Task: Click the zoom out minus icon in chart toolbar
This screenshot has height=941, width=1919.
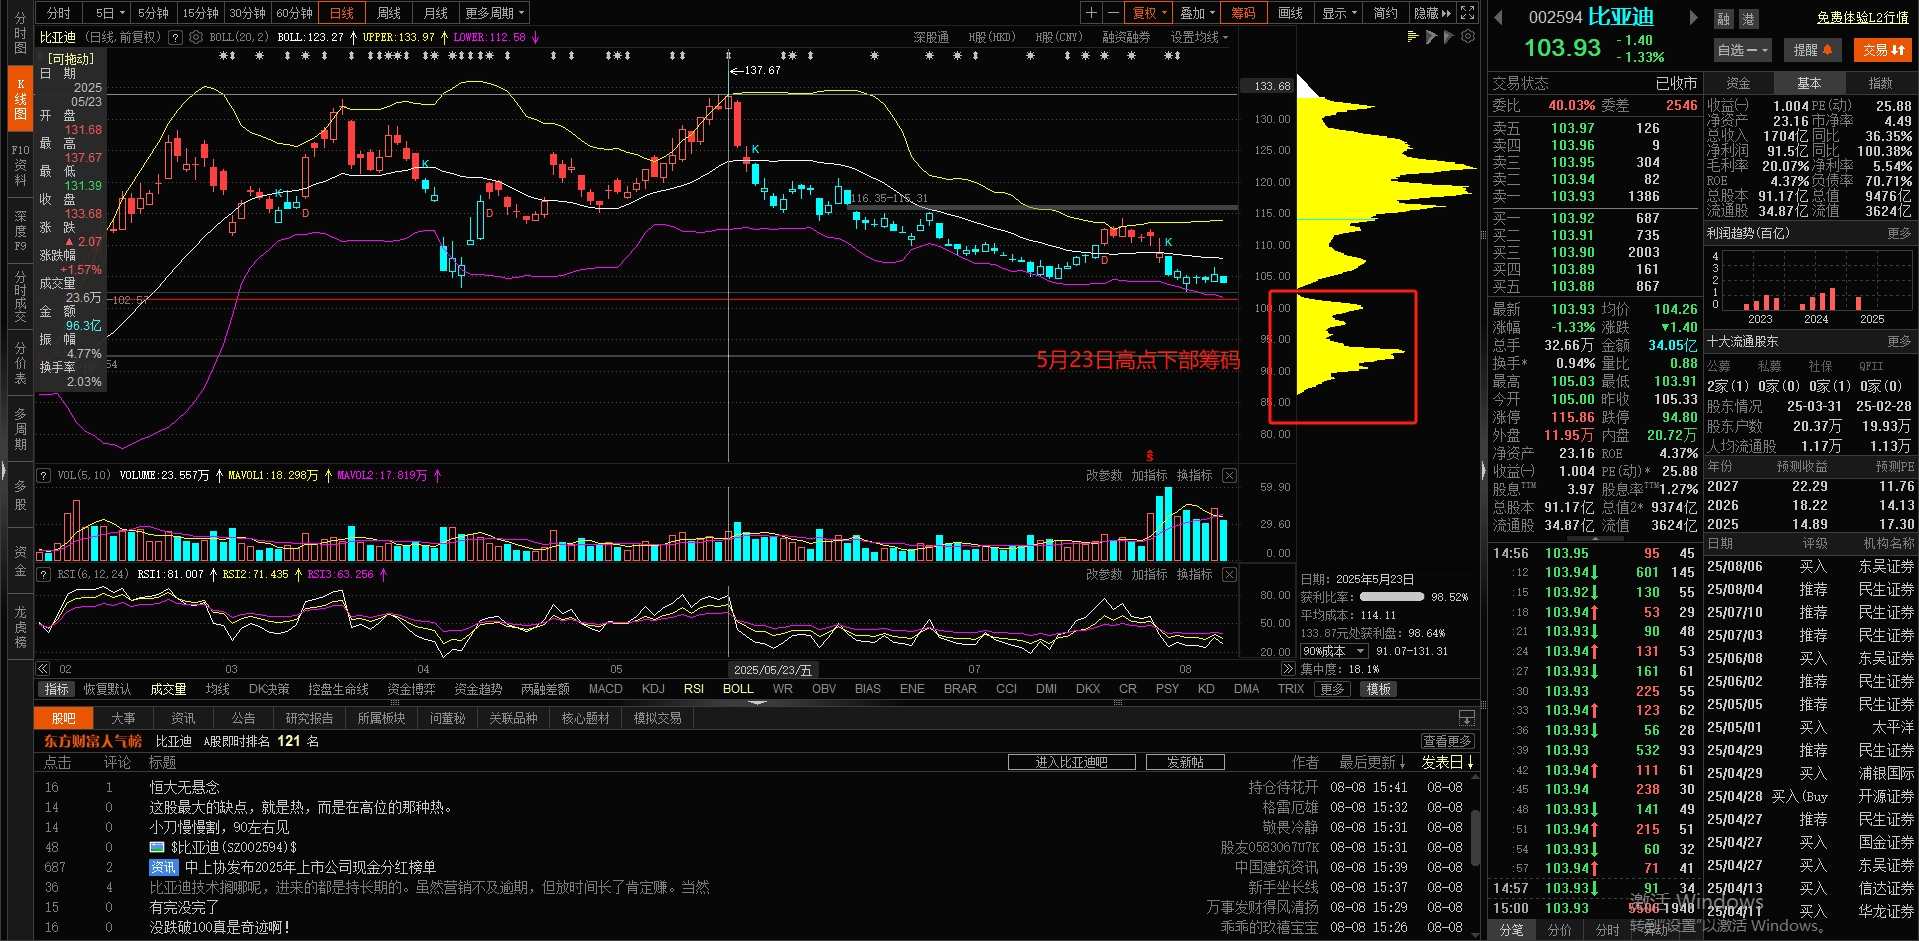Action: click(x=1112, y=13)
